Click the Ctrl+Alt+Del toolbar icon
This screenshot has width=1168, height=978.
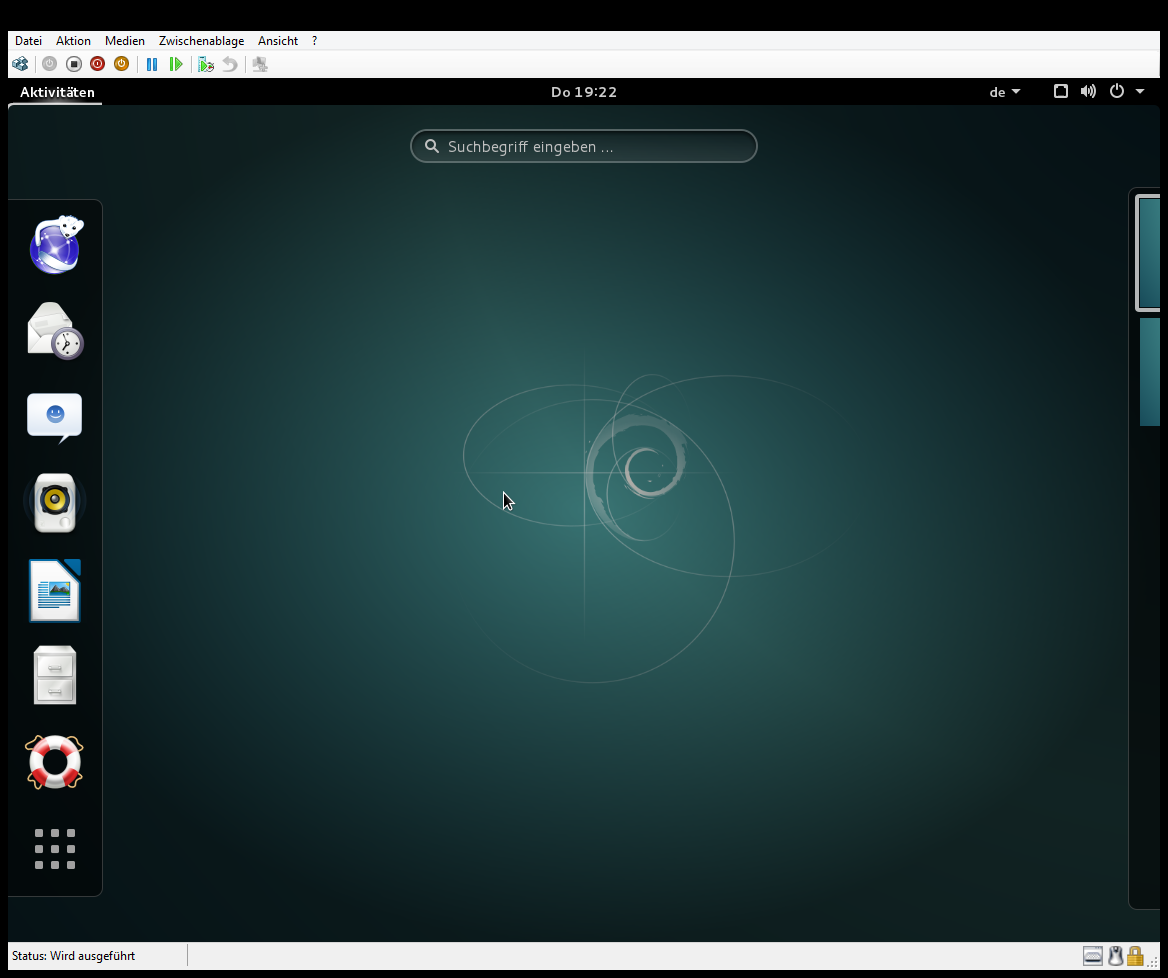20,64
